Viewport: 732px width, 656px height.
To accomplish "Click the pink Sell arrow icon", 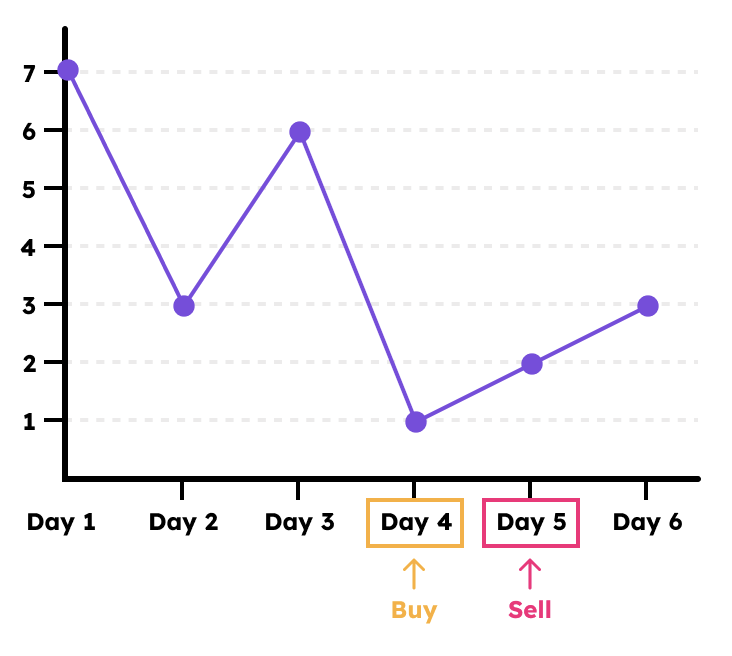I will pos(530,573).
